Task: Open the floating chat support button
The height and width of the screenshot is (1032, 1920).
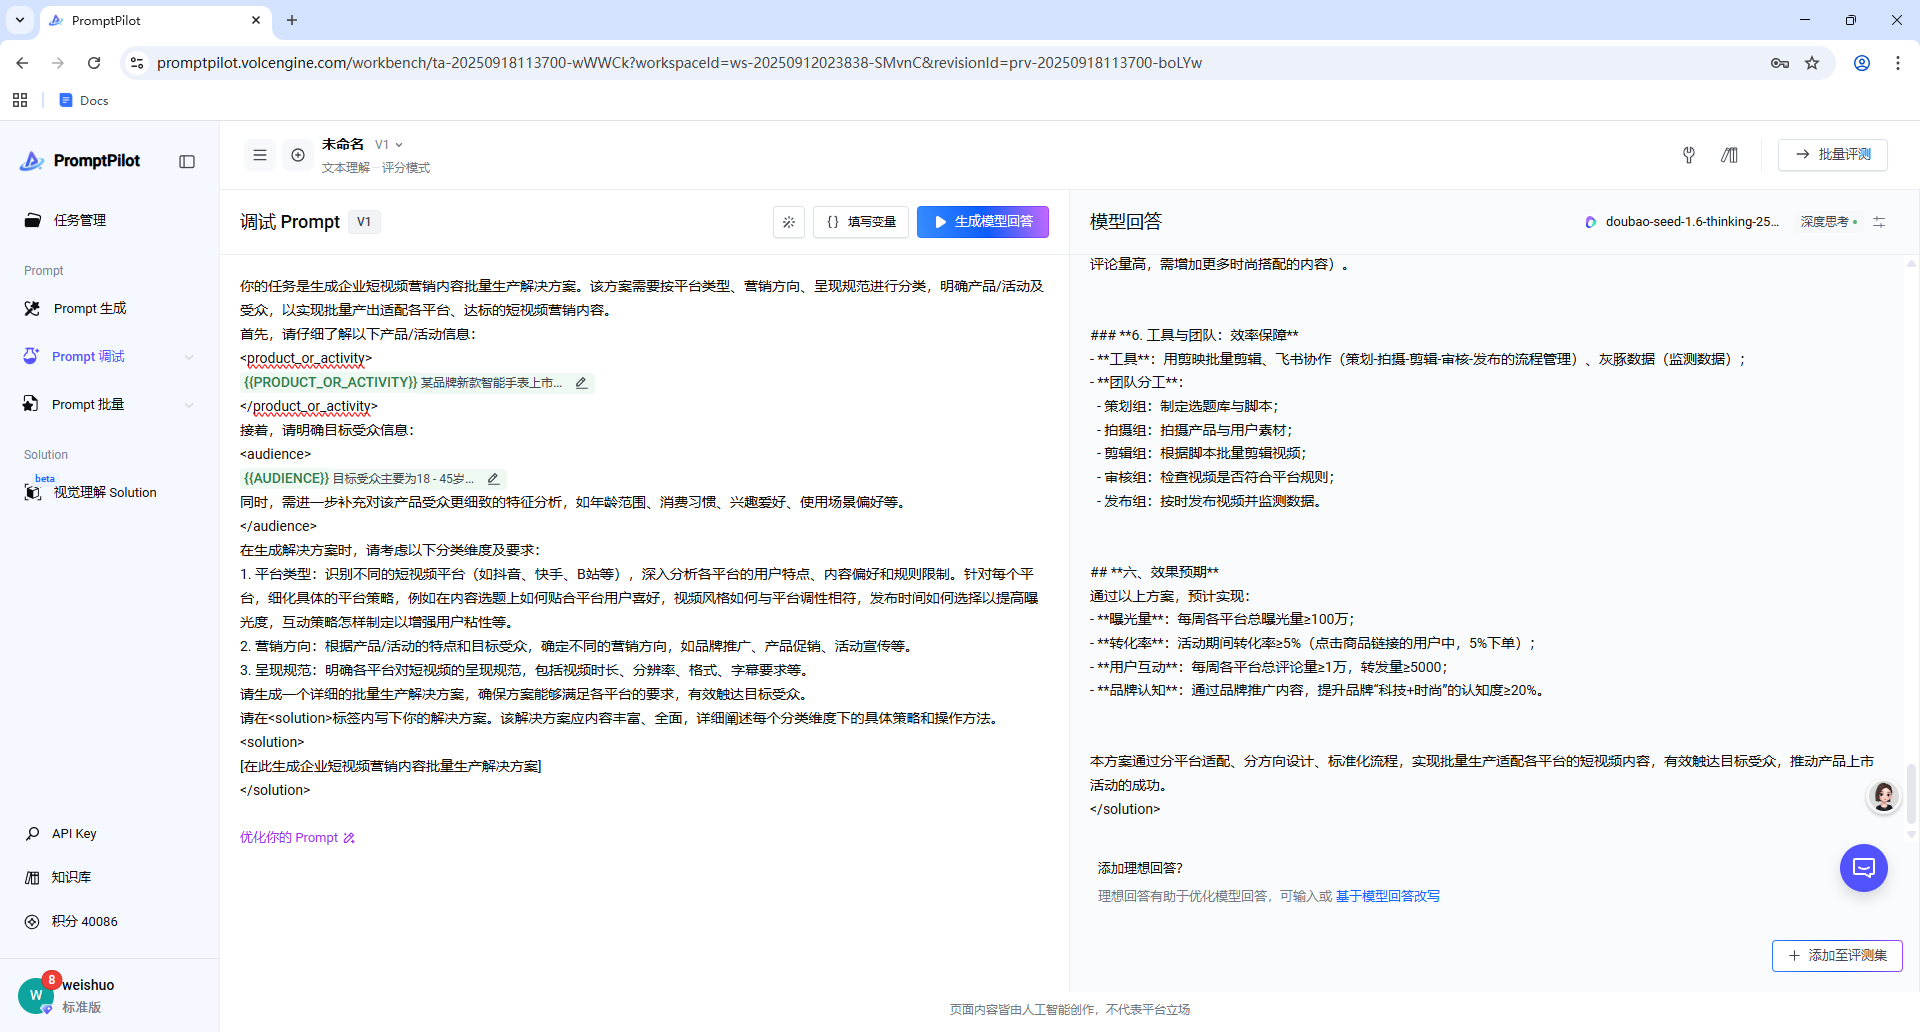Action: tap(1864, 868)
